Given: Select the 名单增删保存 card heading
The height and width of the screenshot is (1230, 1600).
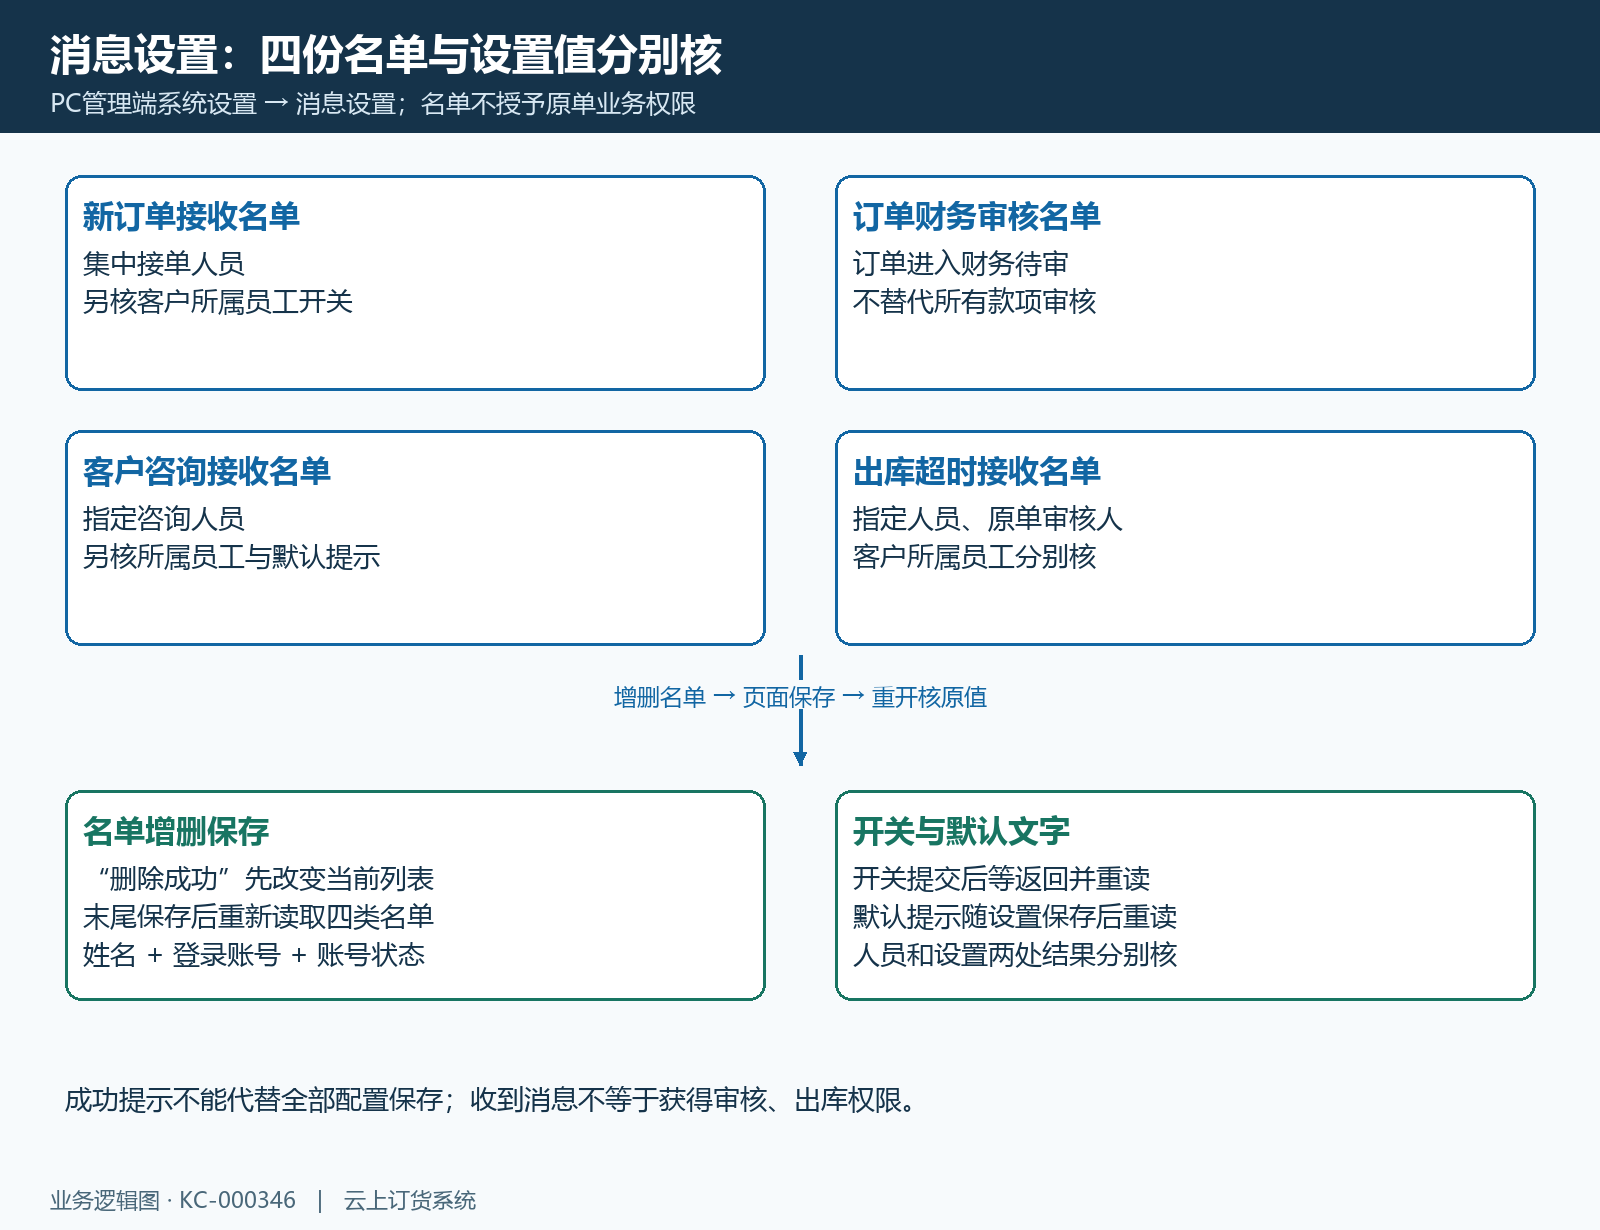Looking at the screenshot, I should 176,831.
